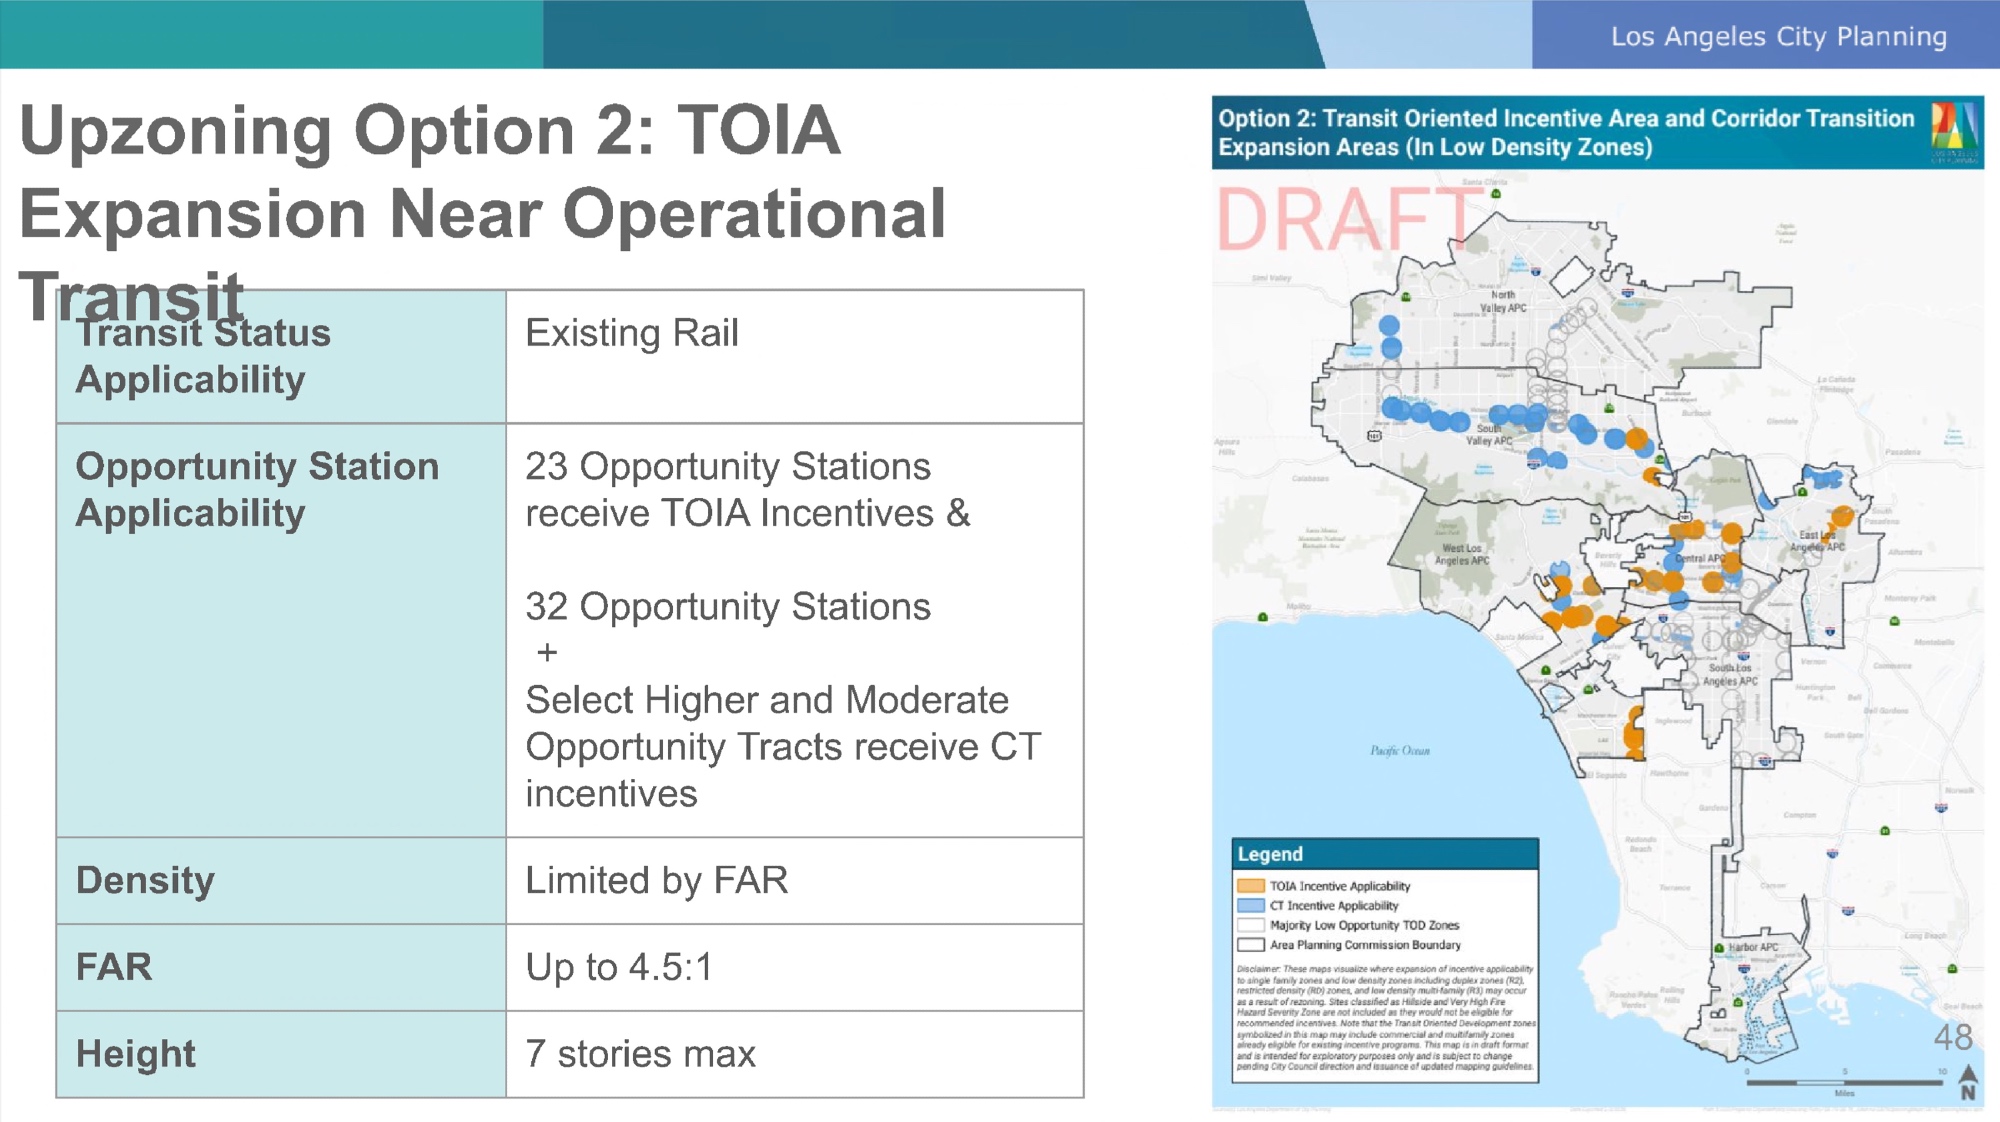Viewport: 2000px width, 1122px height.
Task: Click the north arrow compass icon
Action: click(x=1967, y=1082)
